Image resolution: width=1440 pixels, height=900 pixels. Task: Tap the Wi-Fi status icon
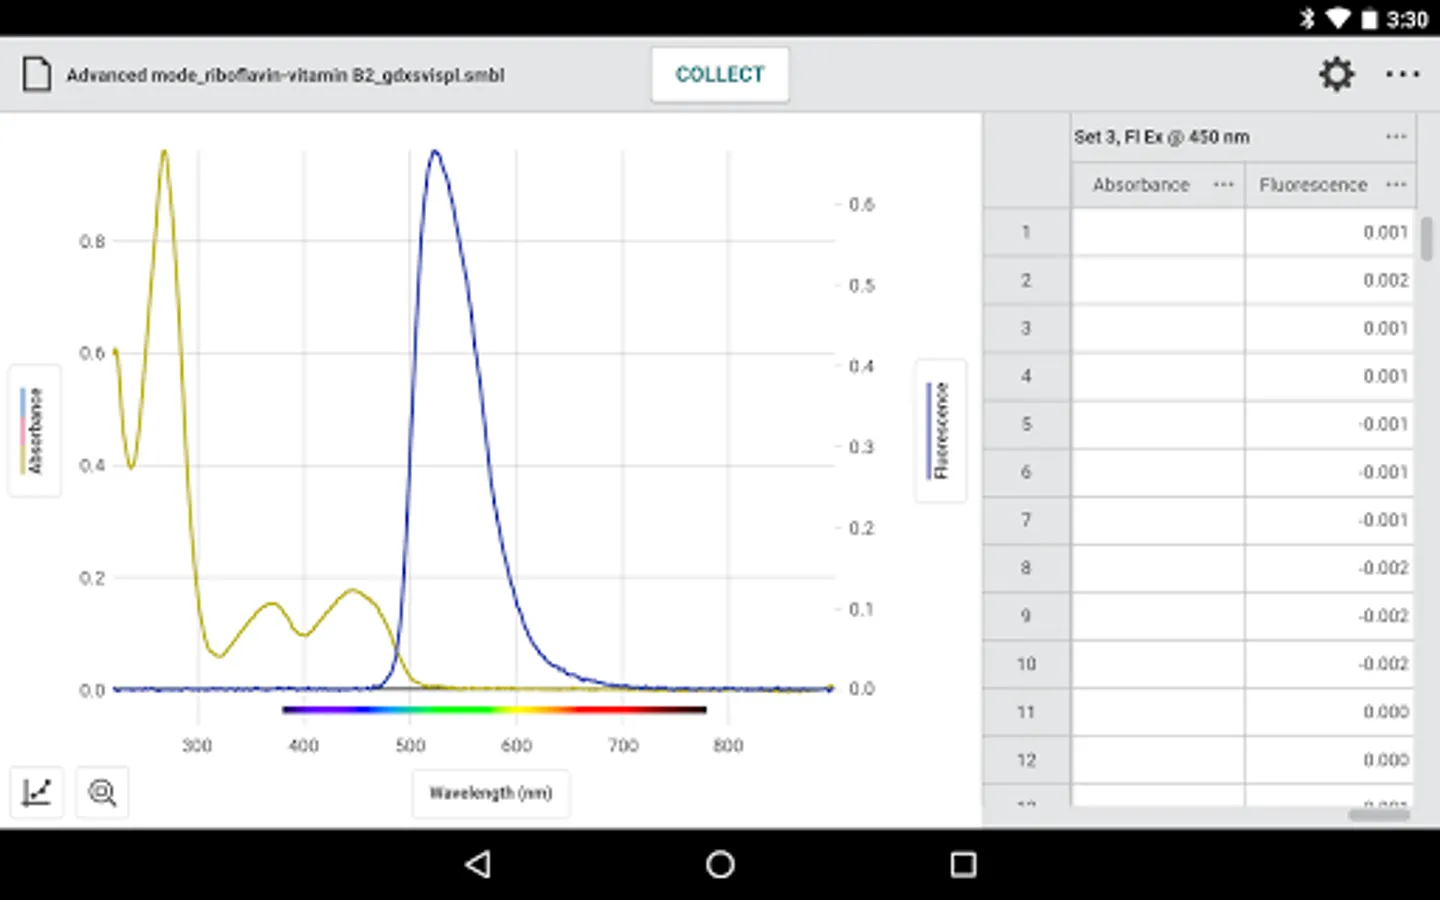pyautogui.click(x=1338, y=19)
